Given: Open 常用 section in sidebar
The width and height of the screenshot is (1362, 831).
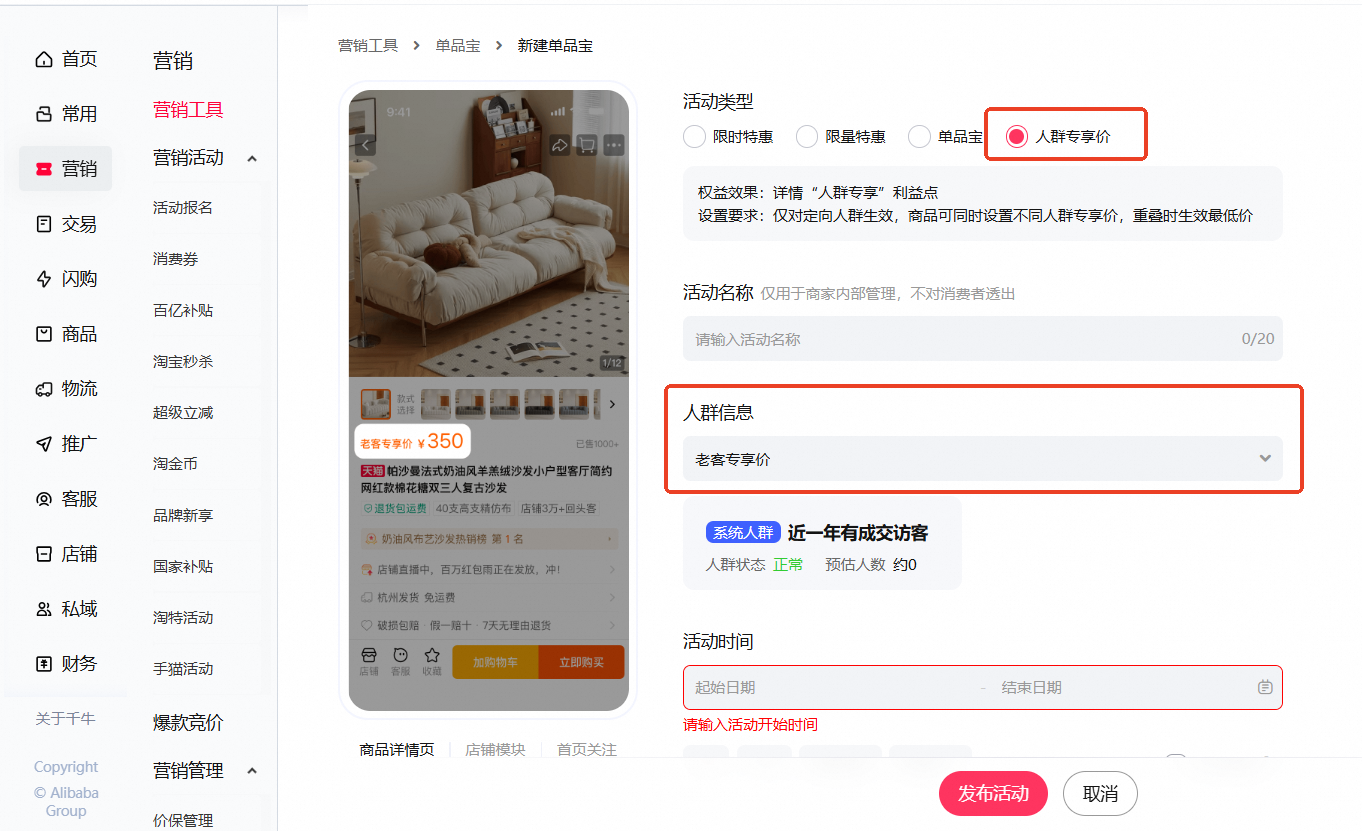Looking at the screenshot, I should pos(66,114).
